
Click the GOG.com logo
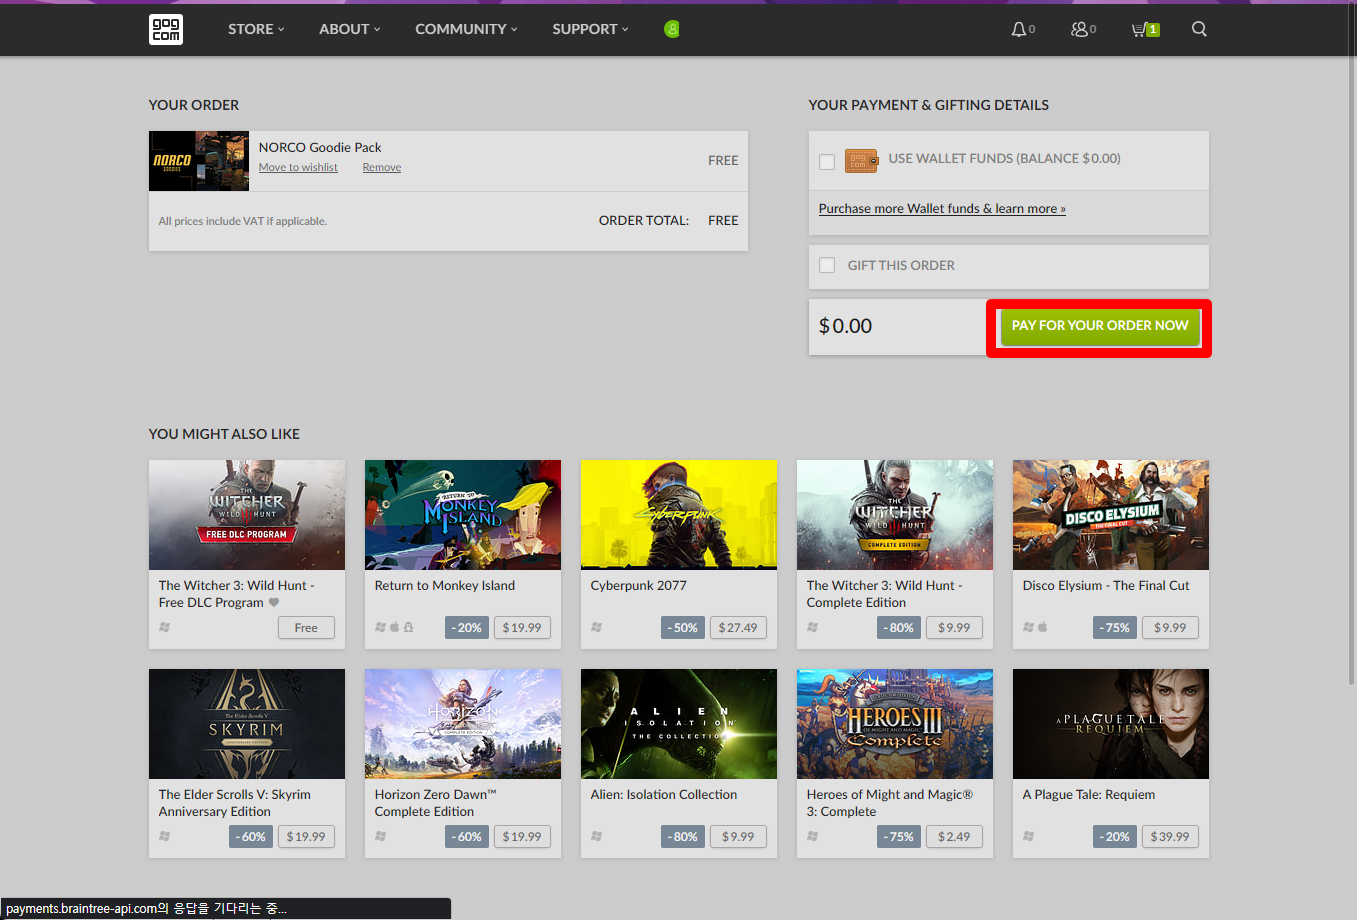(x=166, y=29)
